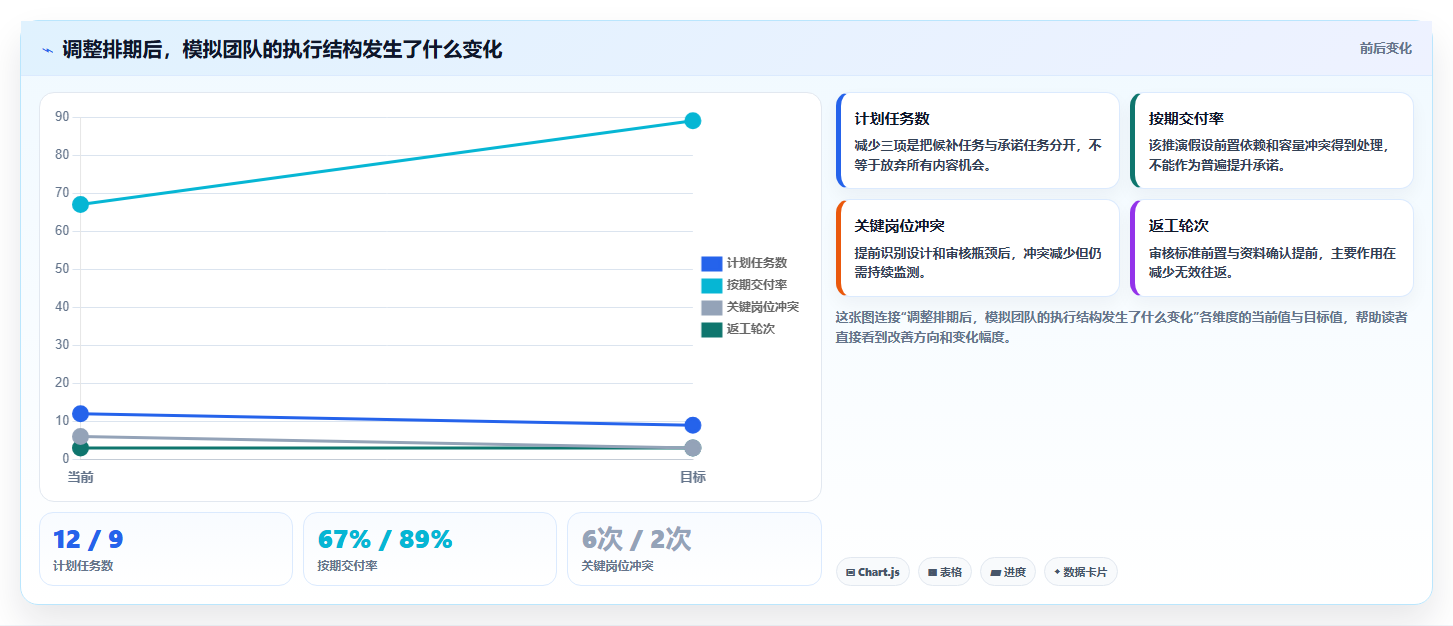Click the 当前 x-axis label
The image size is (1453, 626).
point(81,477)
